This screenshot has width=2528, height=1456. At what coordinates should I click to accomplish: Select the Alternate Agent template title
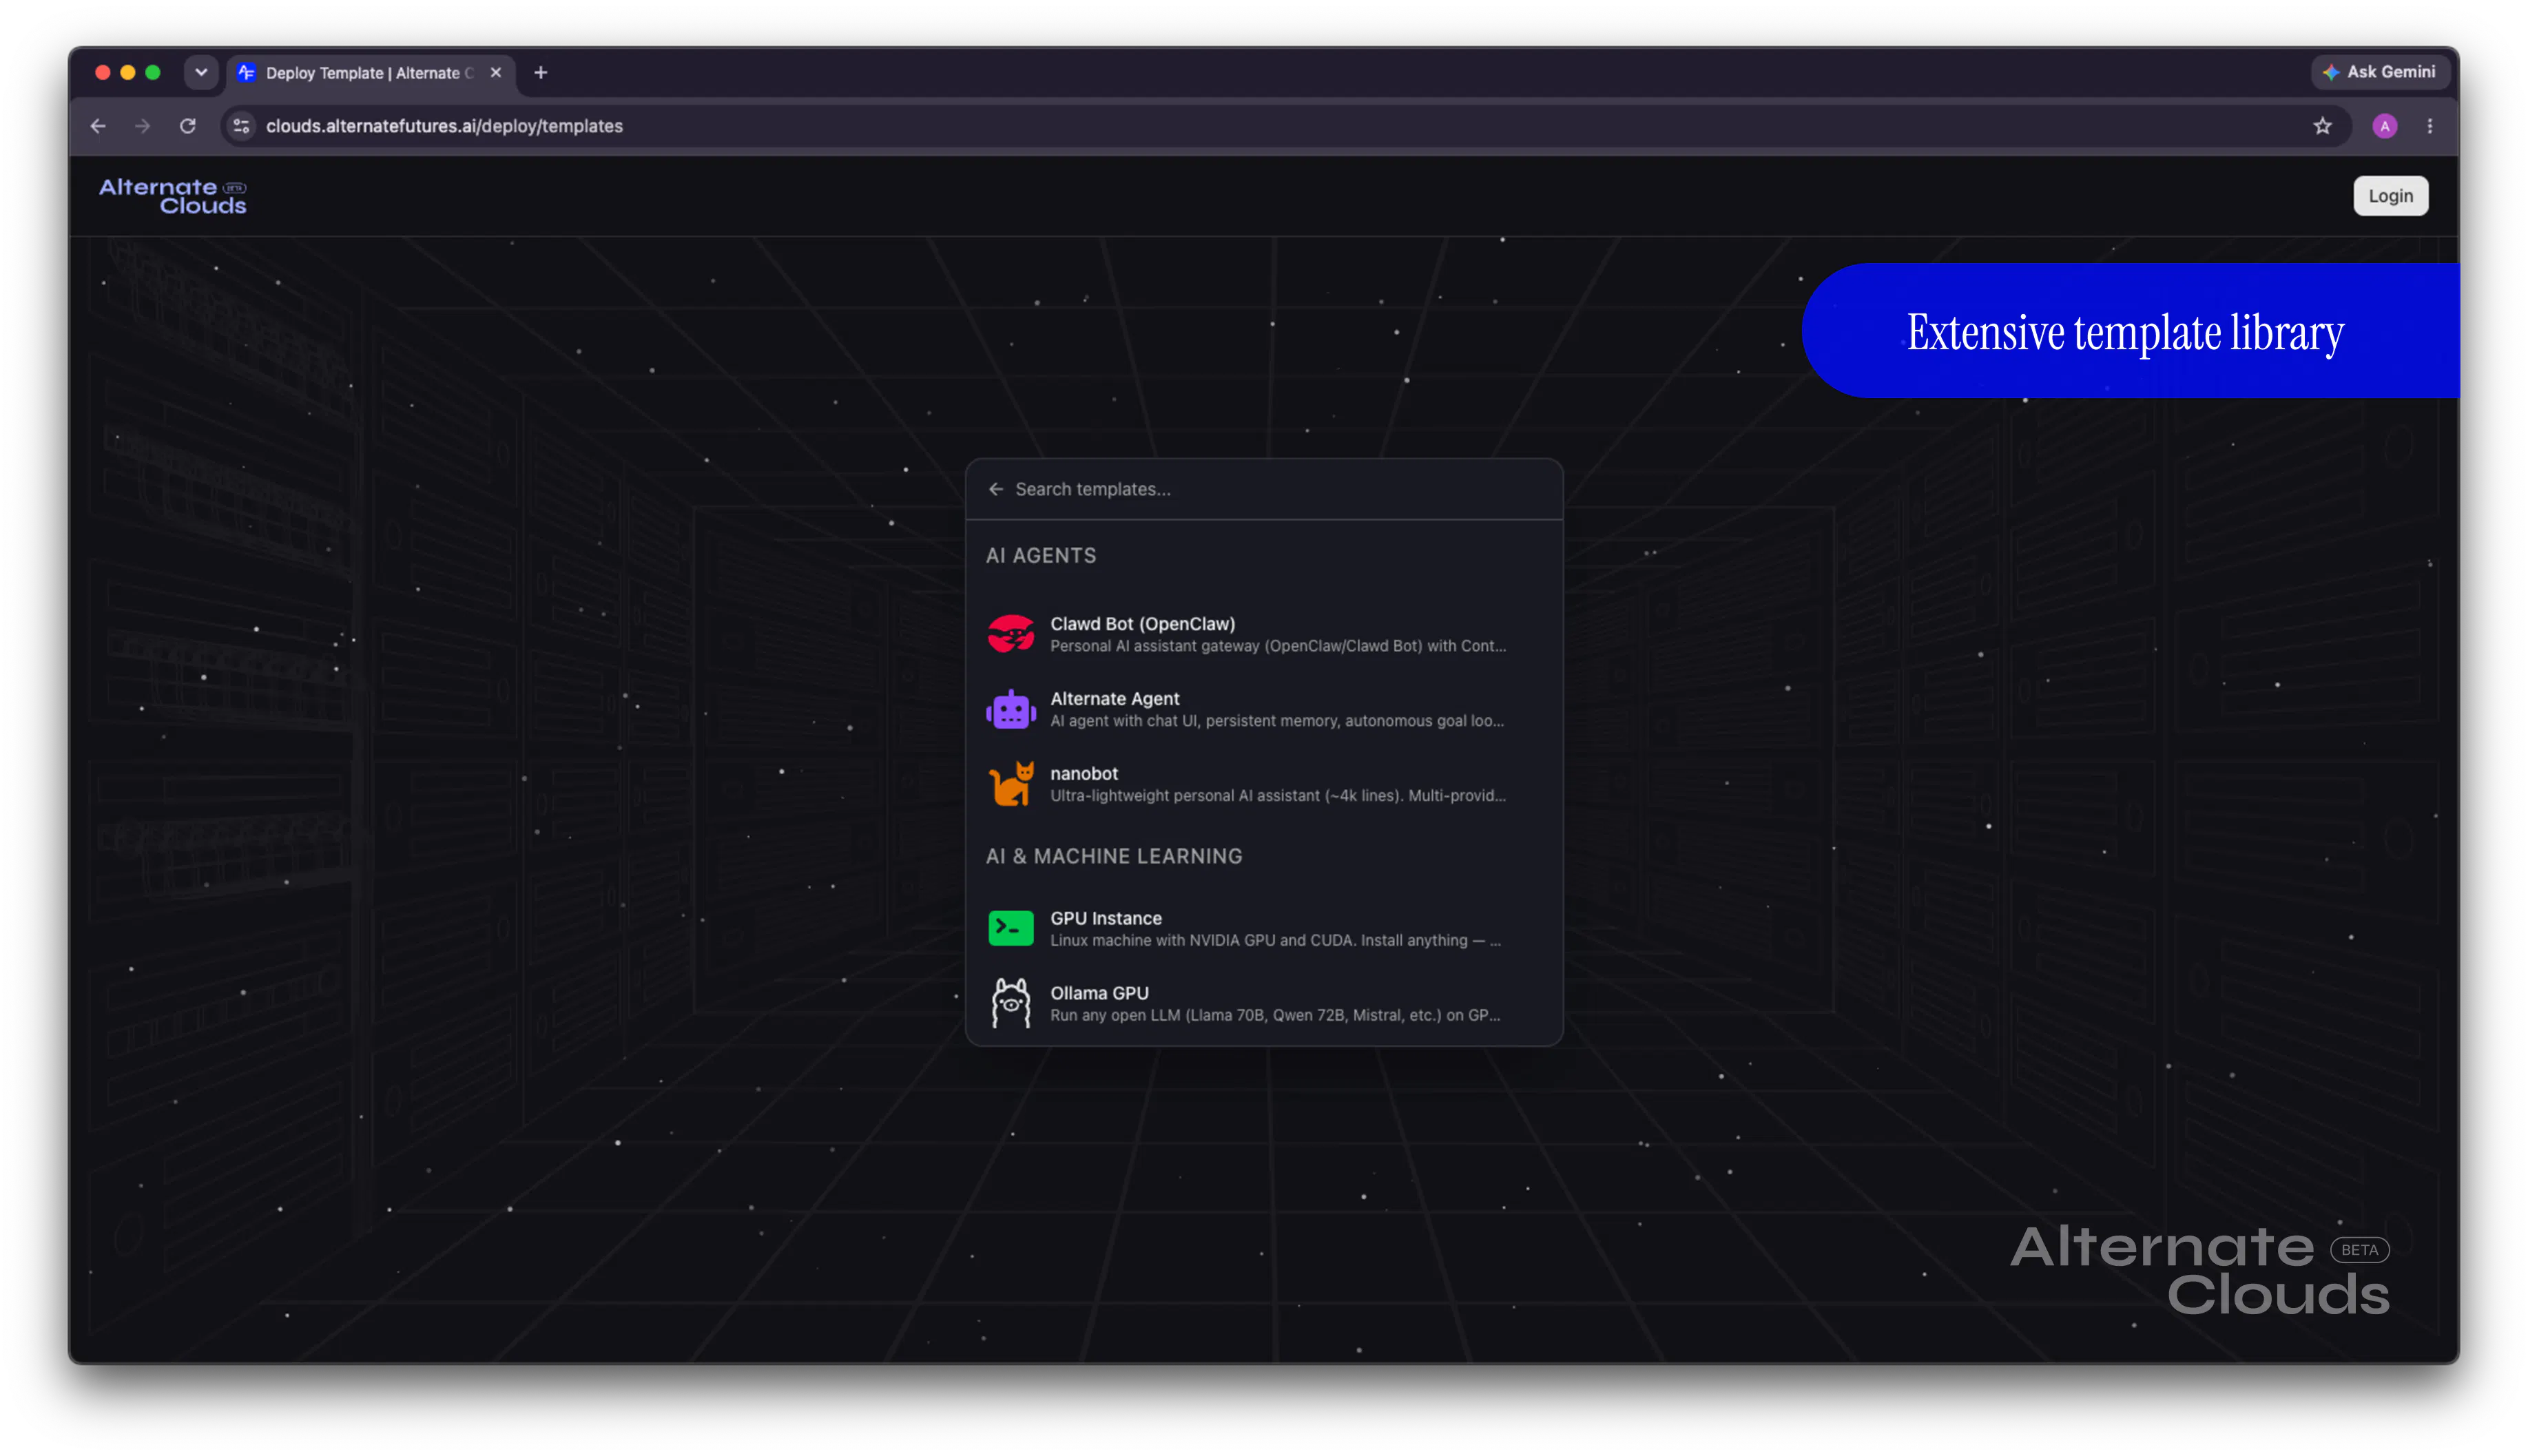tap(1114, 699)
